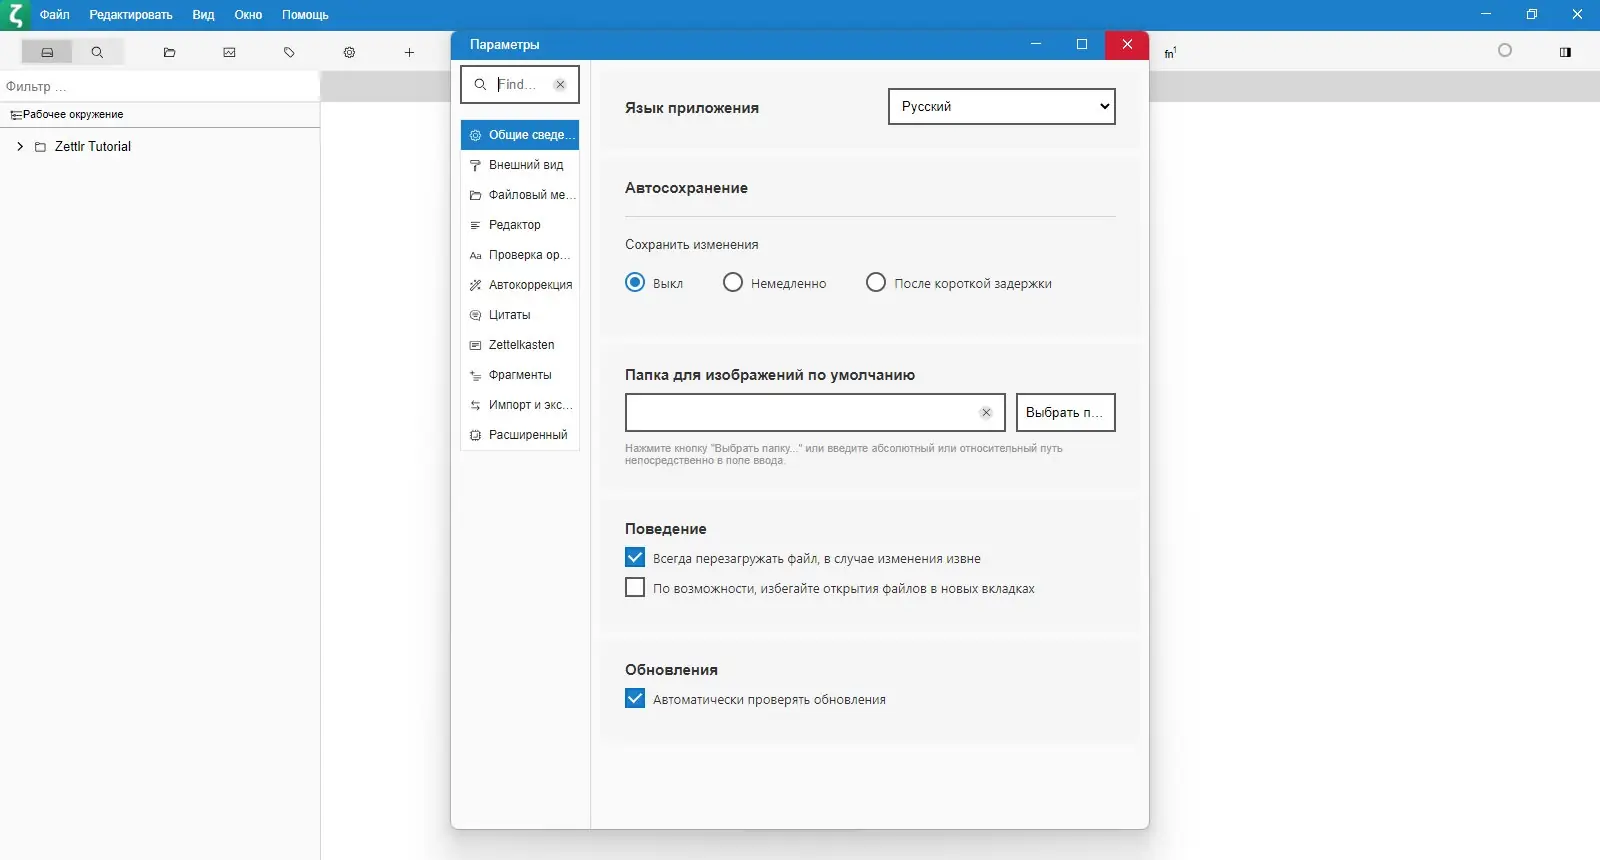Open Расширенный settings section
This screenshot has width=1600, height=860.
(x=520, y=435)
